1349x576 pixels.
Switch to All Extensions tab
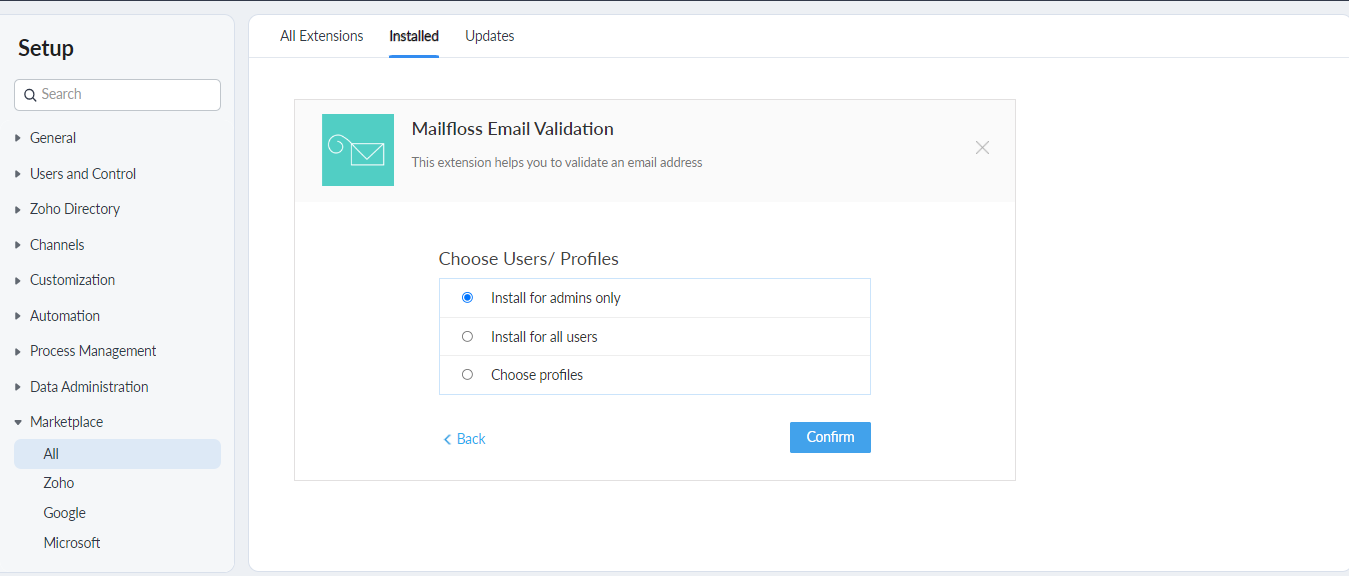pyautogui.click(x=321, y=36)
